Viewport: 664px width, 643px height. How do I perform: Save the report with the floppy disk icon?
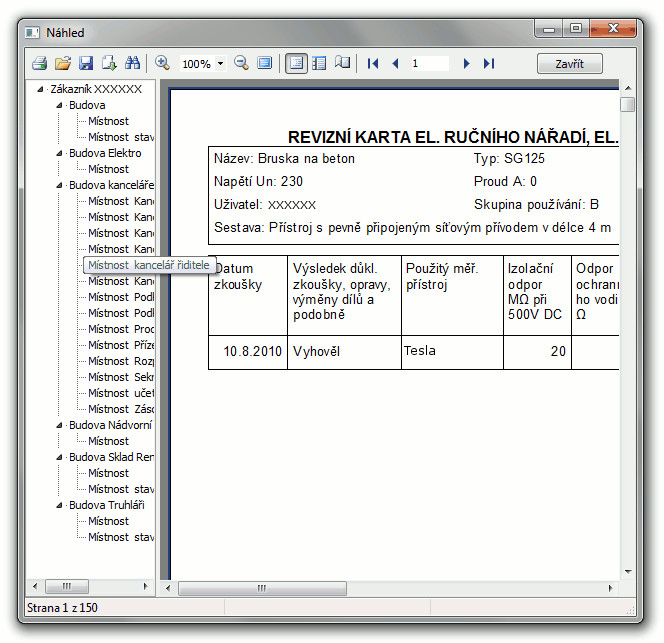tap(86, 64)
